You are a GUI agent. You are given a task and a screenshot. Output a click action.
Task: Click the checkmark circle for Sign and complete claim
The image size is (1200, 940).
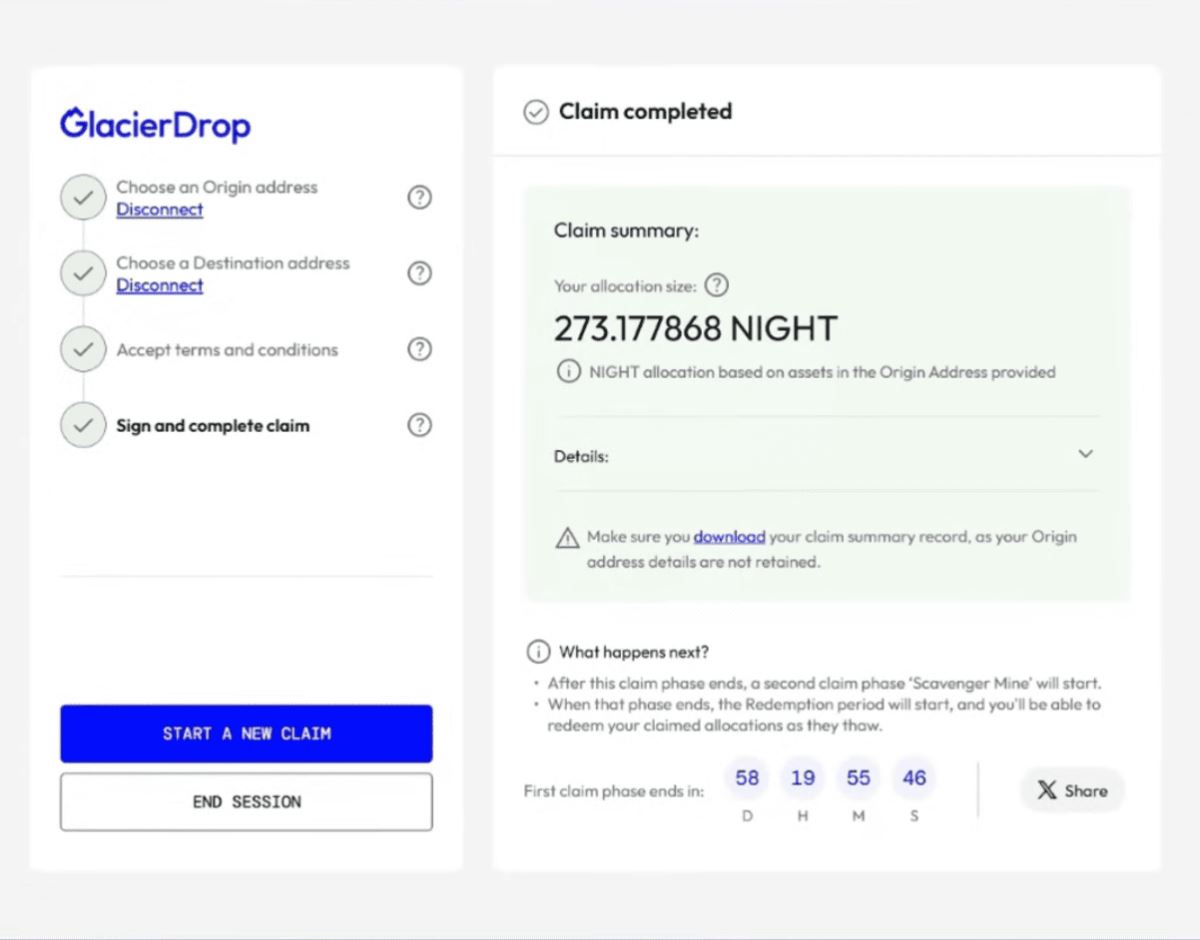click(83, 425)
